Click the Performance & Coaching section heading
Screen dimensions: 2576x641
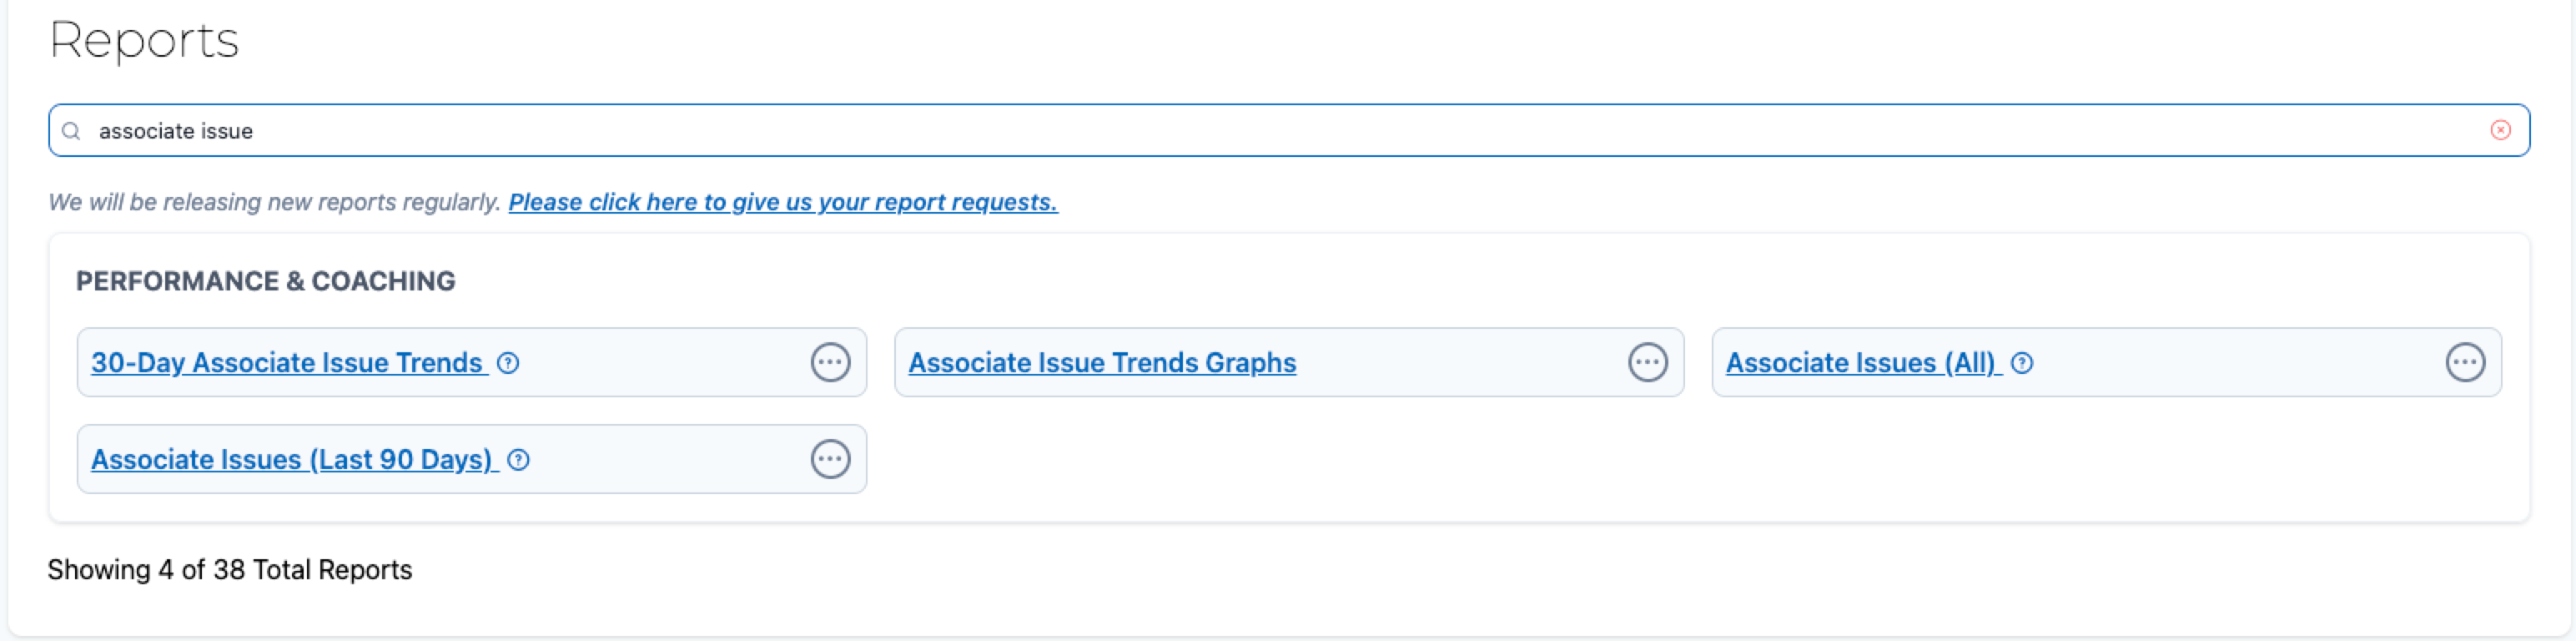point(265,281)
